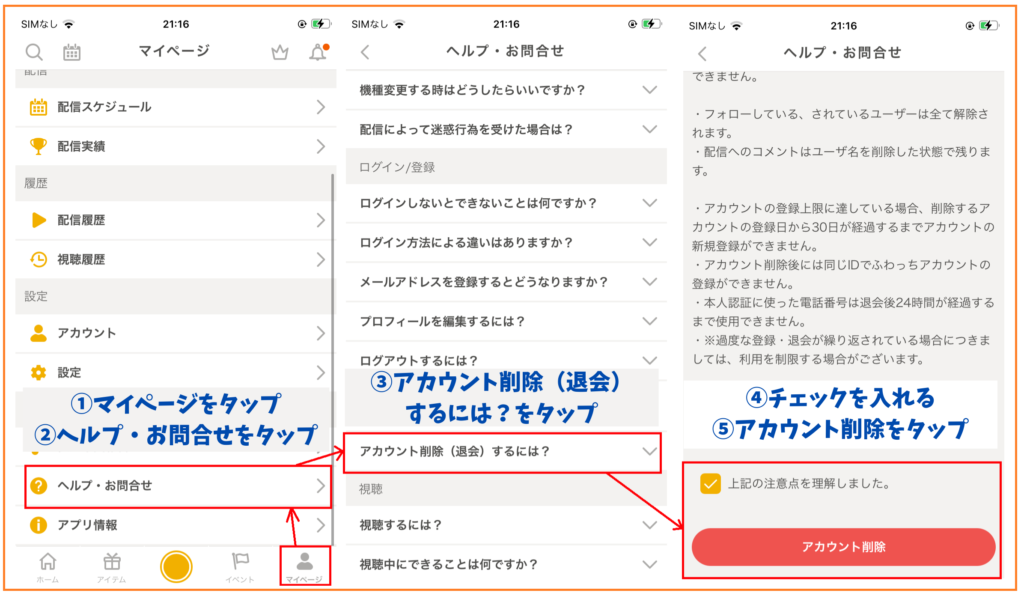The width and height of the screenshot is (1024, 596).
Task: Expand 視聴するには？
Action: click(x=506, y=525)
